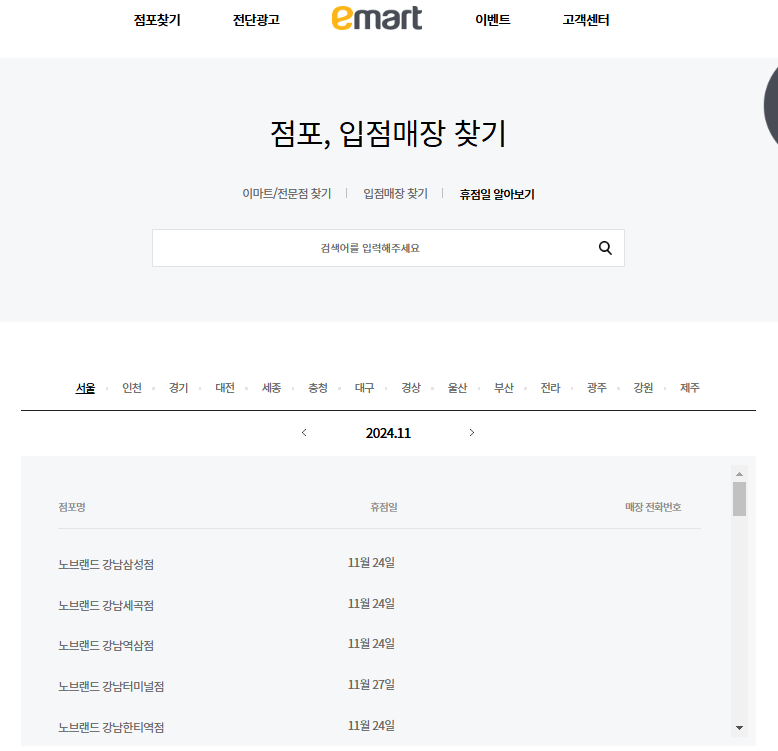Select 강원 region

(643, 388)
